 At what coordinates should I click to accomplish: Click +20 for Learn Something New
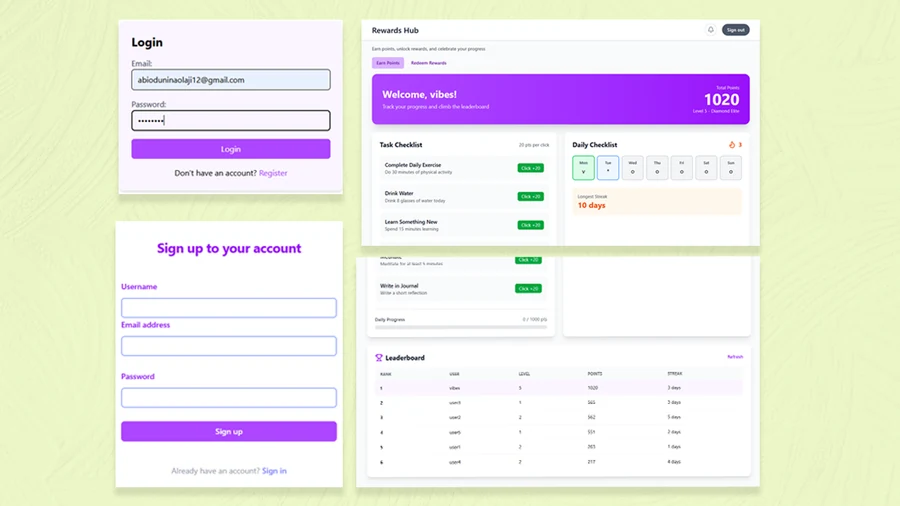(530, 225)
